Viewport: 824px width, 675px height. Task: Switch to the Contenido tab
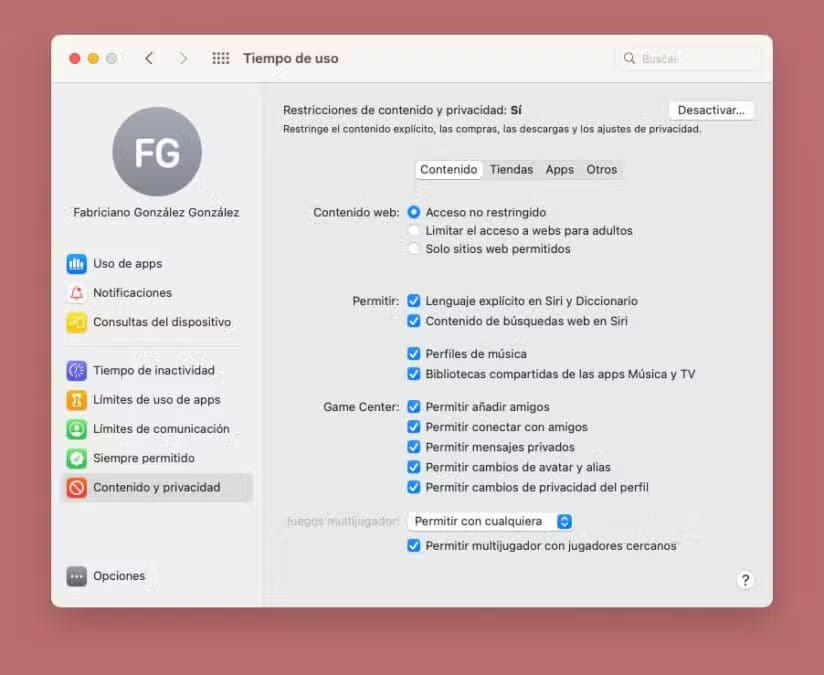click(x=448, y=170)
